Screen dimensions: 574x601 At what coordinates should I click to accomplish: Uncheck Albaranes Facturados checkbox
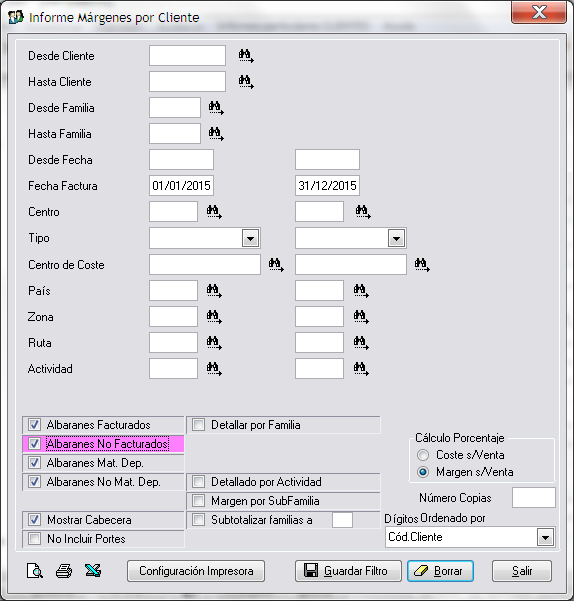34,425
